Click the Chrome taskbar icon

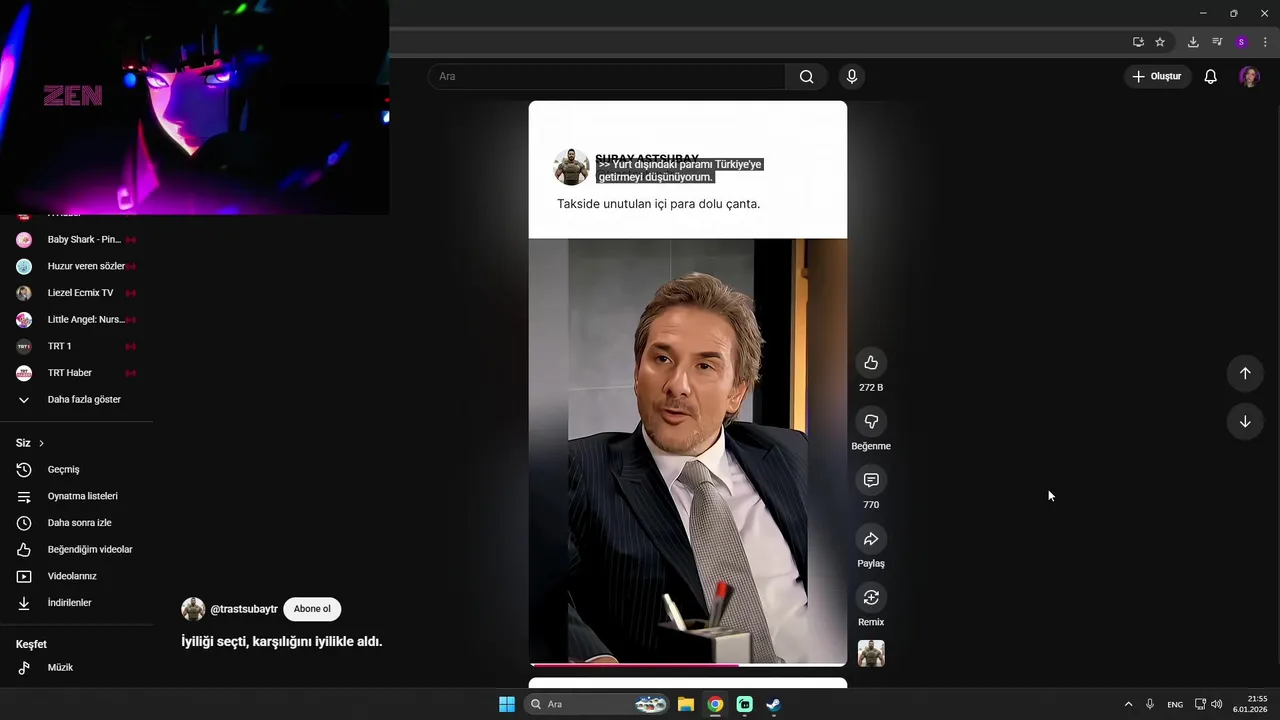click(x=715, y=704)
